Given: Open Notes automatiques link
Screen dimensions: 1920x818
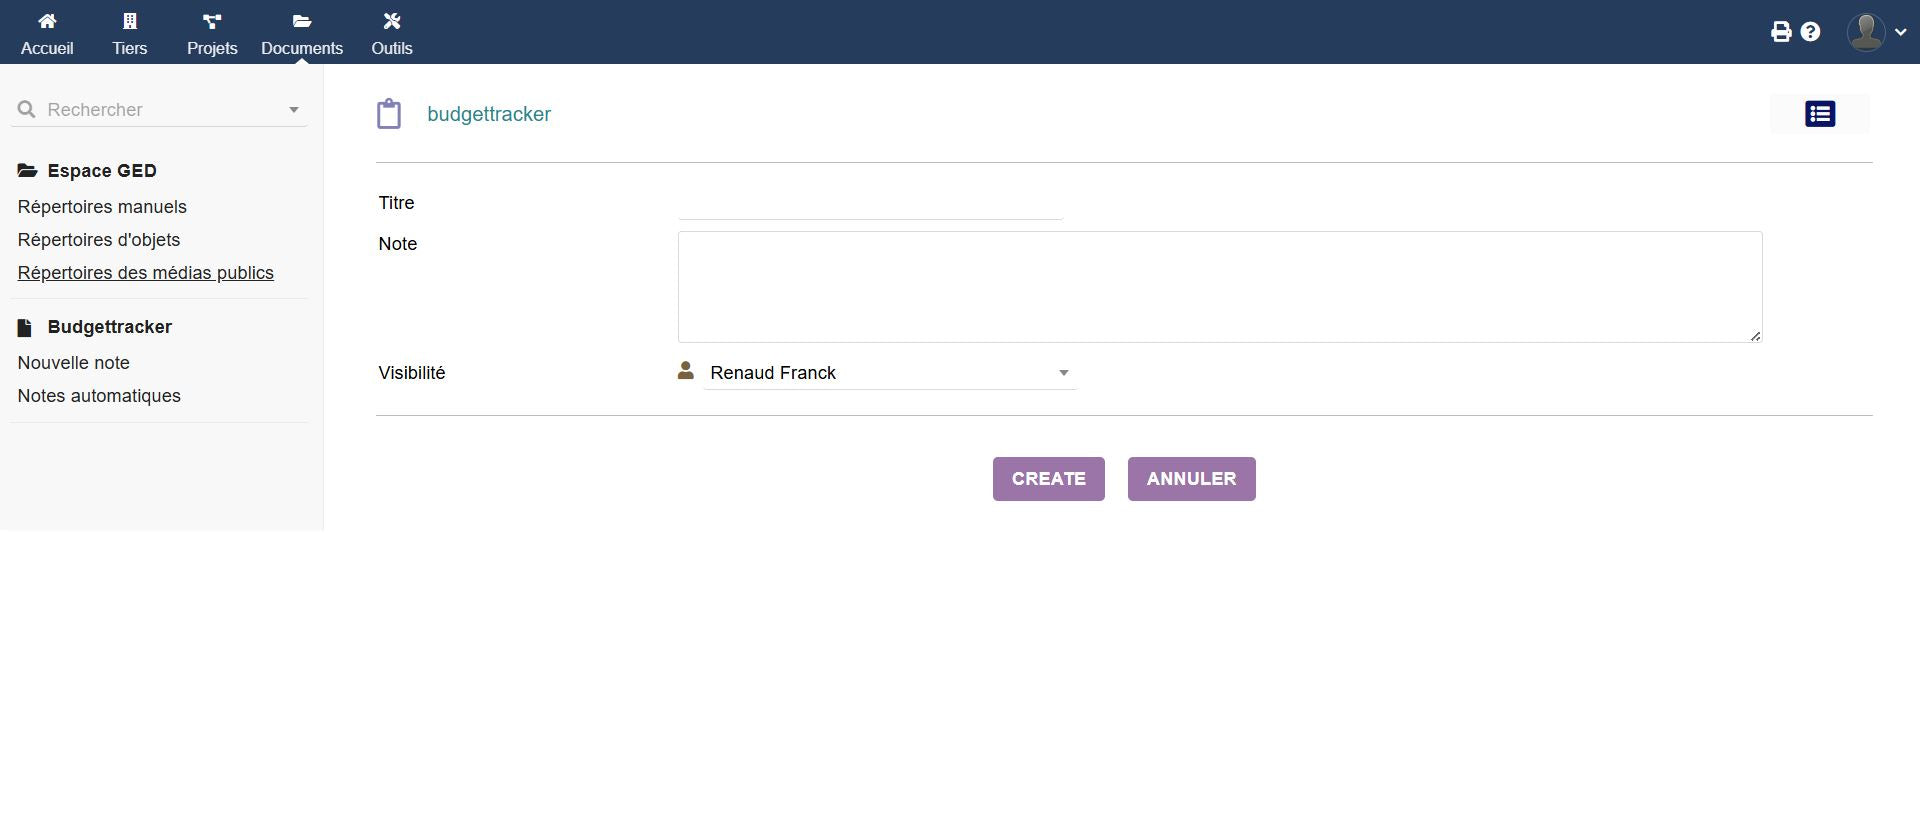Looking at the screenshot, I should coord(99,396).
